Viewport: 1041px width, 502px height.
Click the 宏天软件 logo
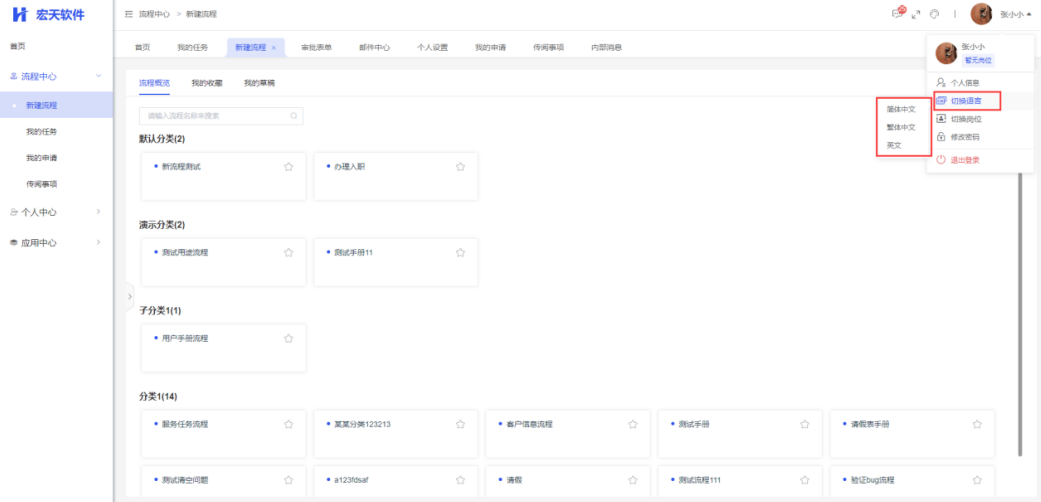(x=48, y=14)
